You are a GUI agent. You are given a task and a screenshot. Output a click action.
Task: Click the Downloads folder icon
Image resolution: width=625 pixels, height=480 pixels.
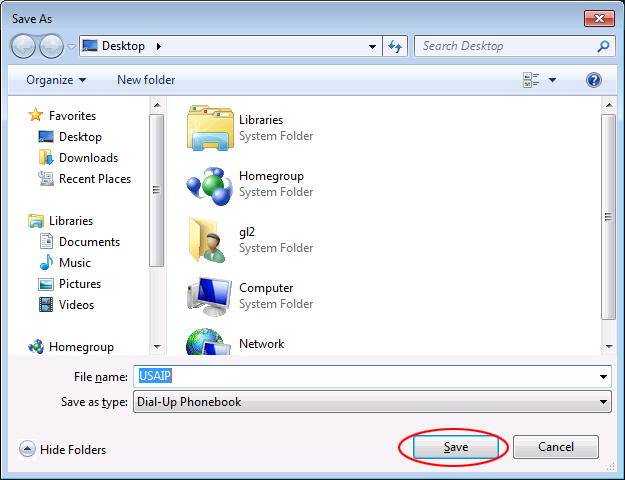(x=46, y=157)
